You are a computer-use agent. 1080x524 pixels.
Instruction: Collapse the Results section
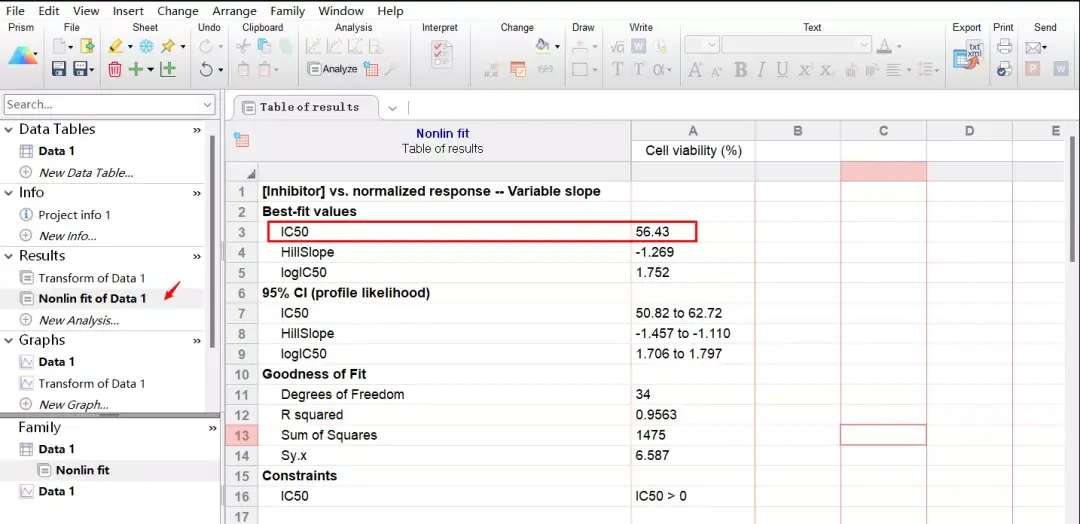[x=10, y=256]
